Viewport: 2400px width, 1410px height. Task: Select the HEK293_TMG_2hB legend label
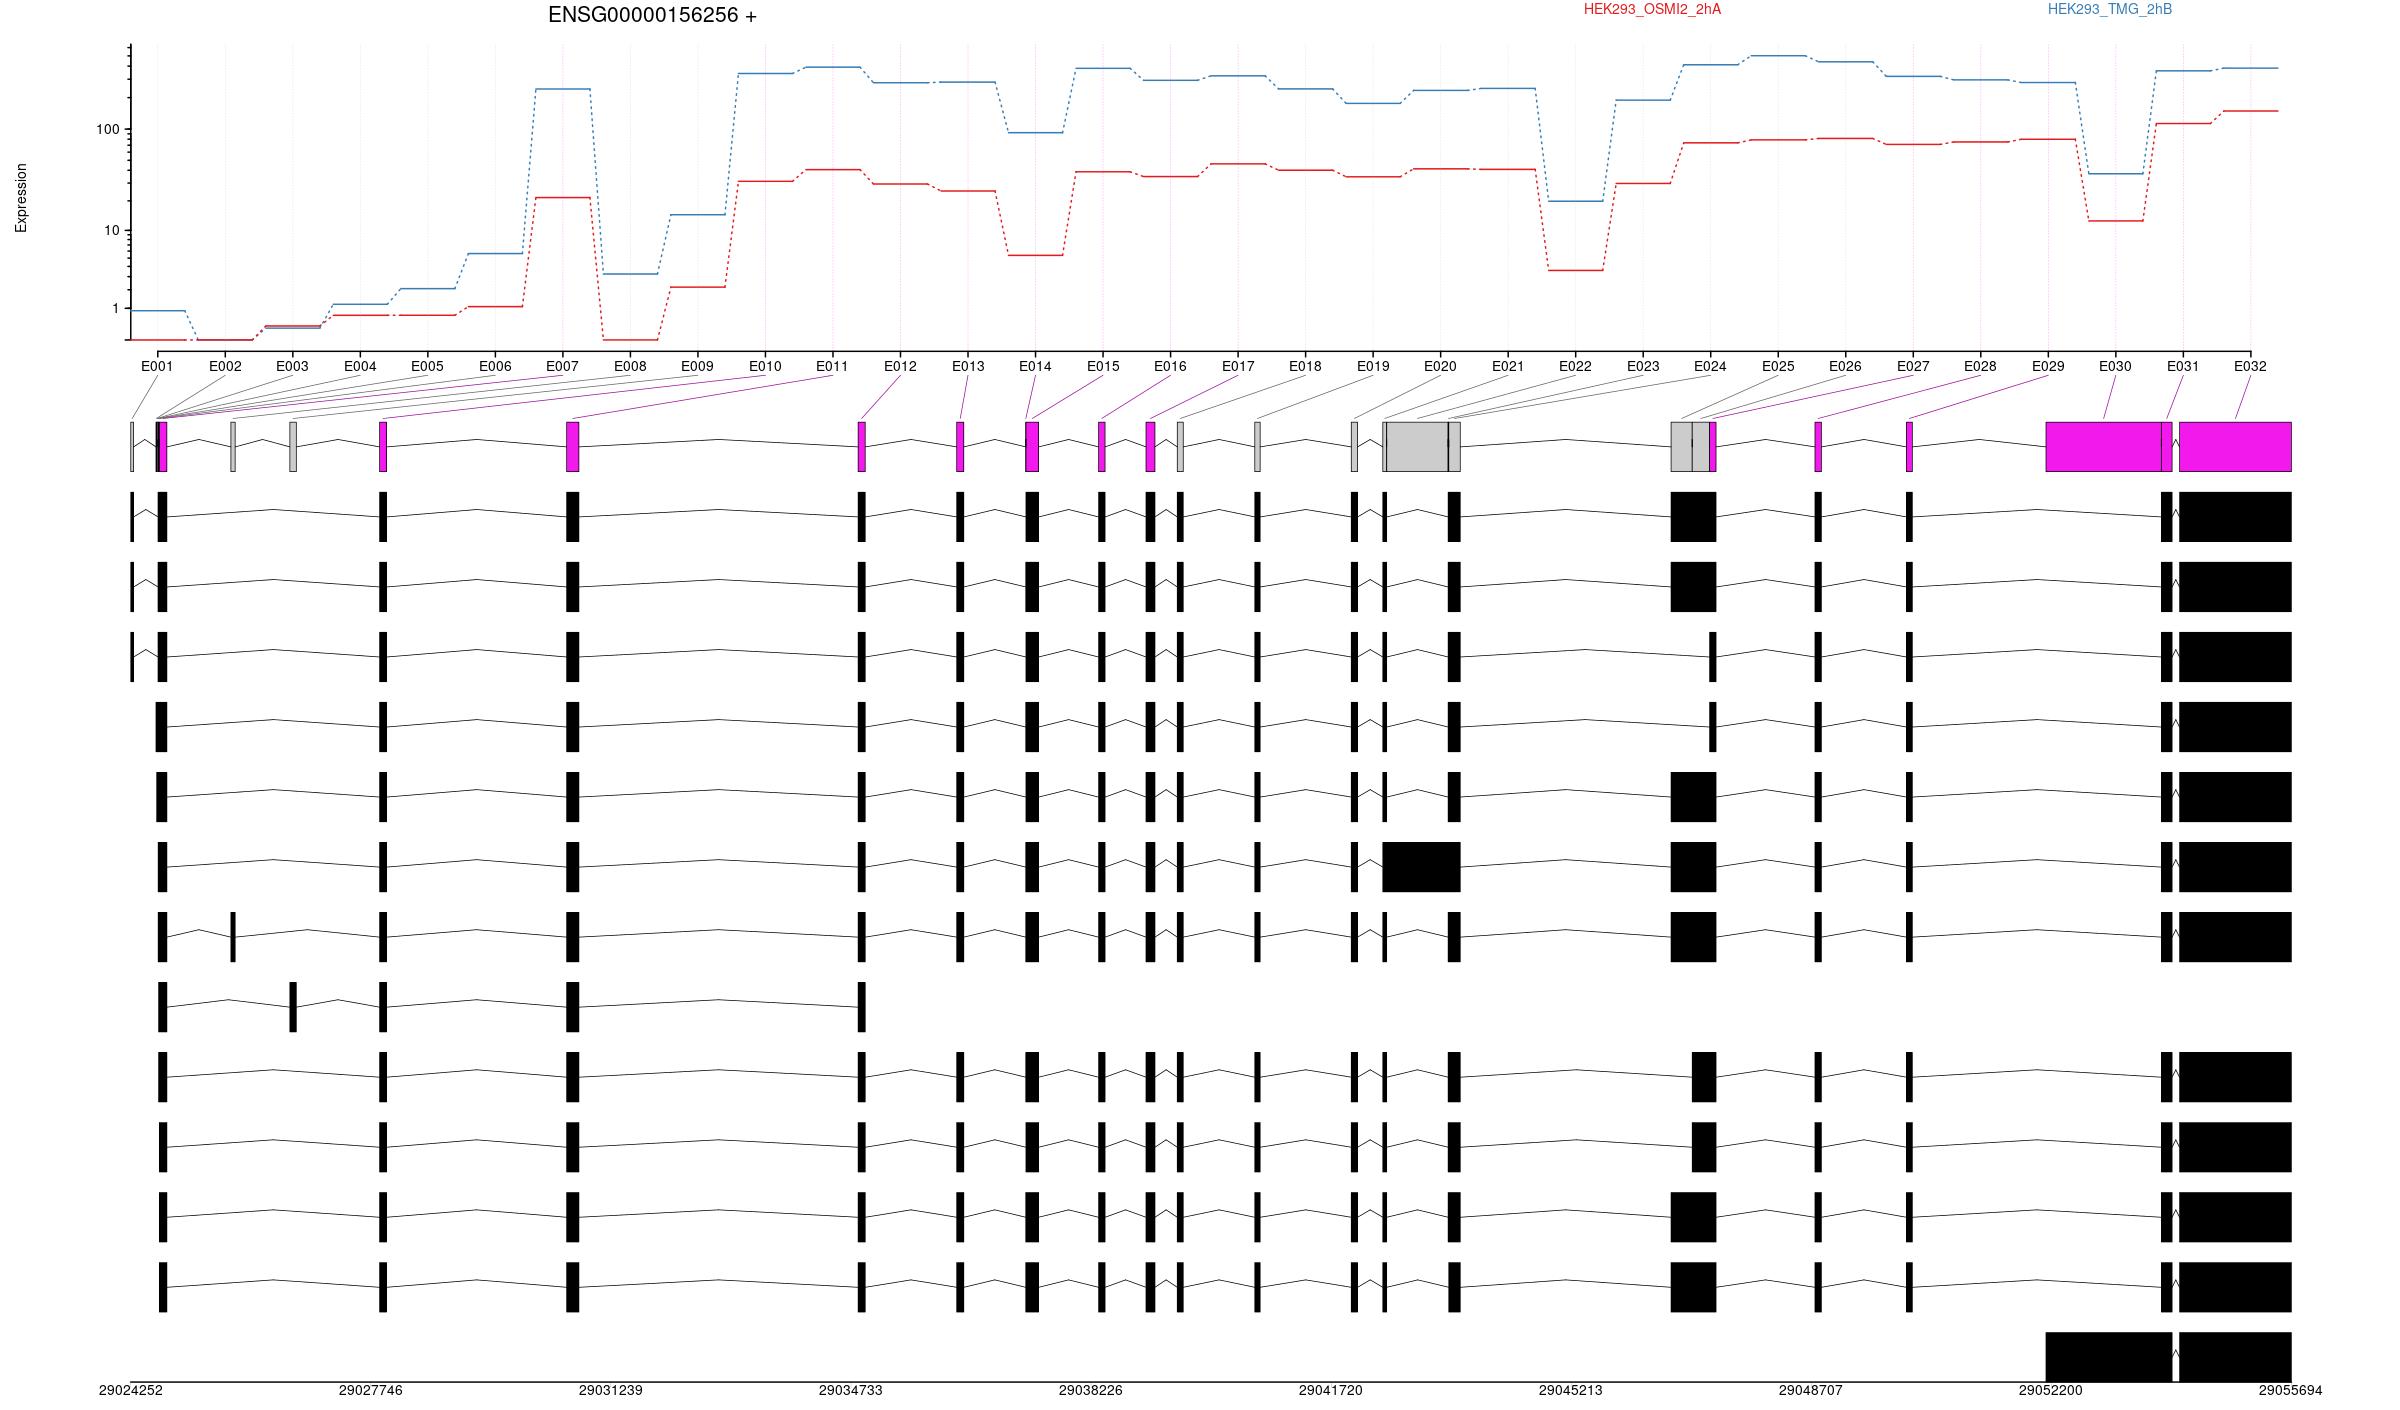pyautogui.click(x=2110, y=9)
